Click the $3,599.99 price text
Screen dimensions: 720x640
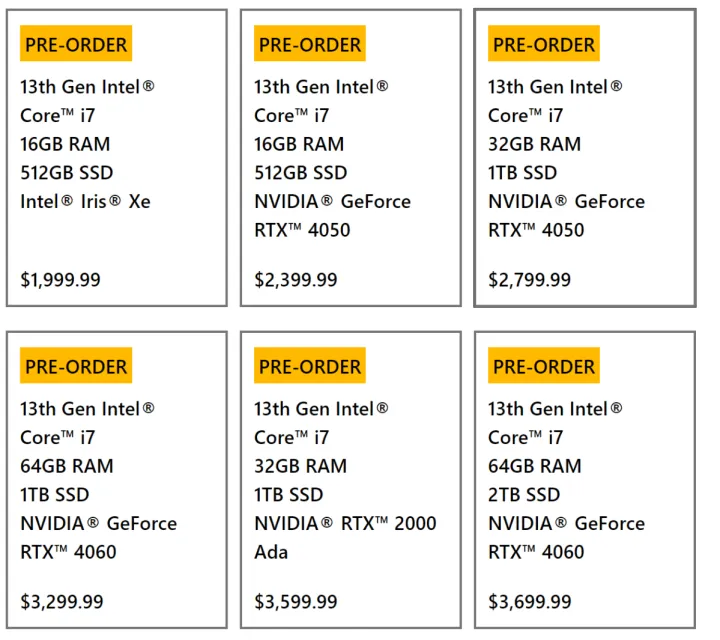point(295,602)
